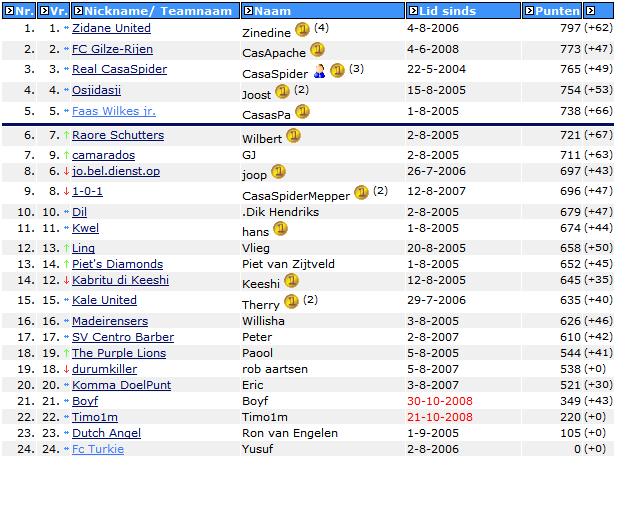Click the gold medal beside Joost

(x=282, y=91)
